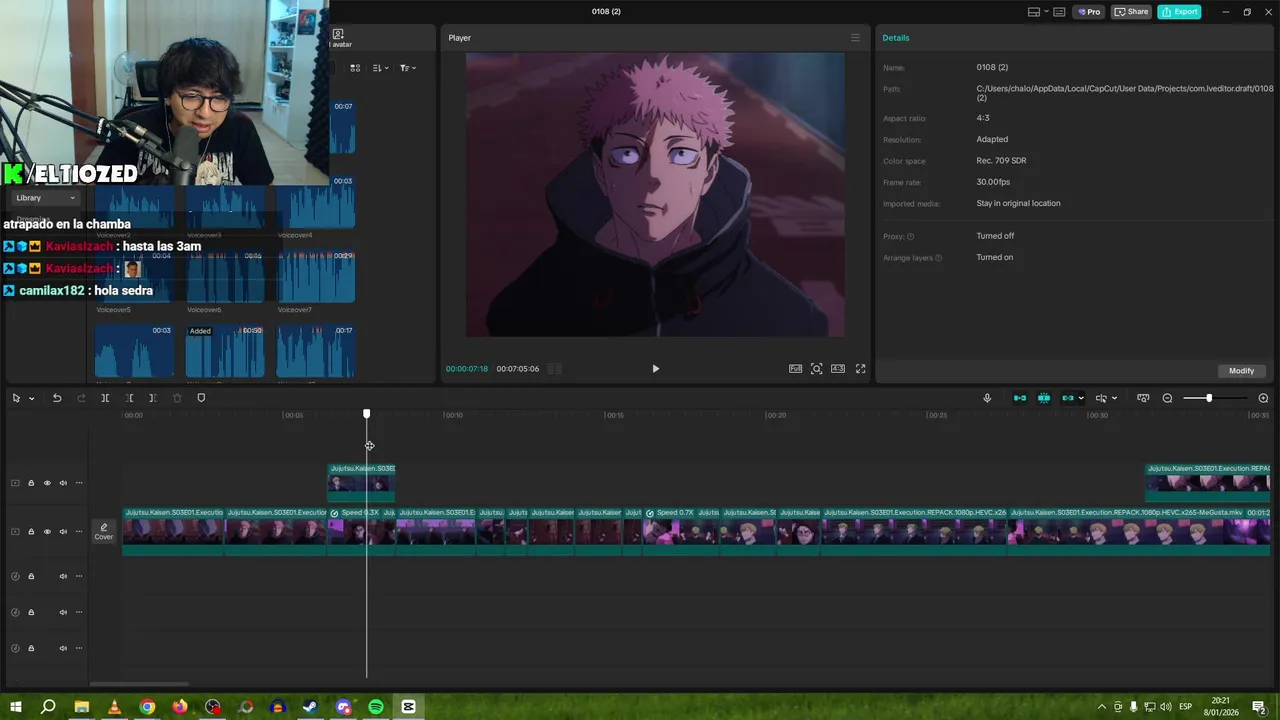Set player to Full quality view
Viewport: 1280px width, 720px height.
(795, 369)
